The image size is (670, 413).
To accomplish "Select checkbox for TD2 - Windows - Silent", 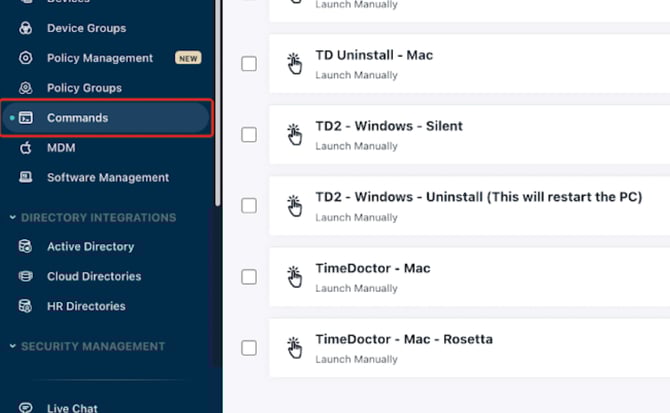I will click(249, 135).
